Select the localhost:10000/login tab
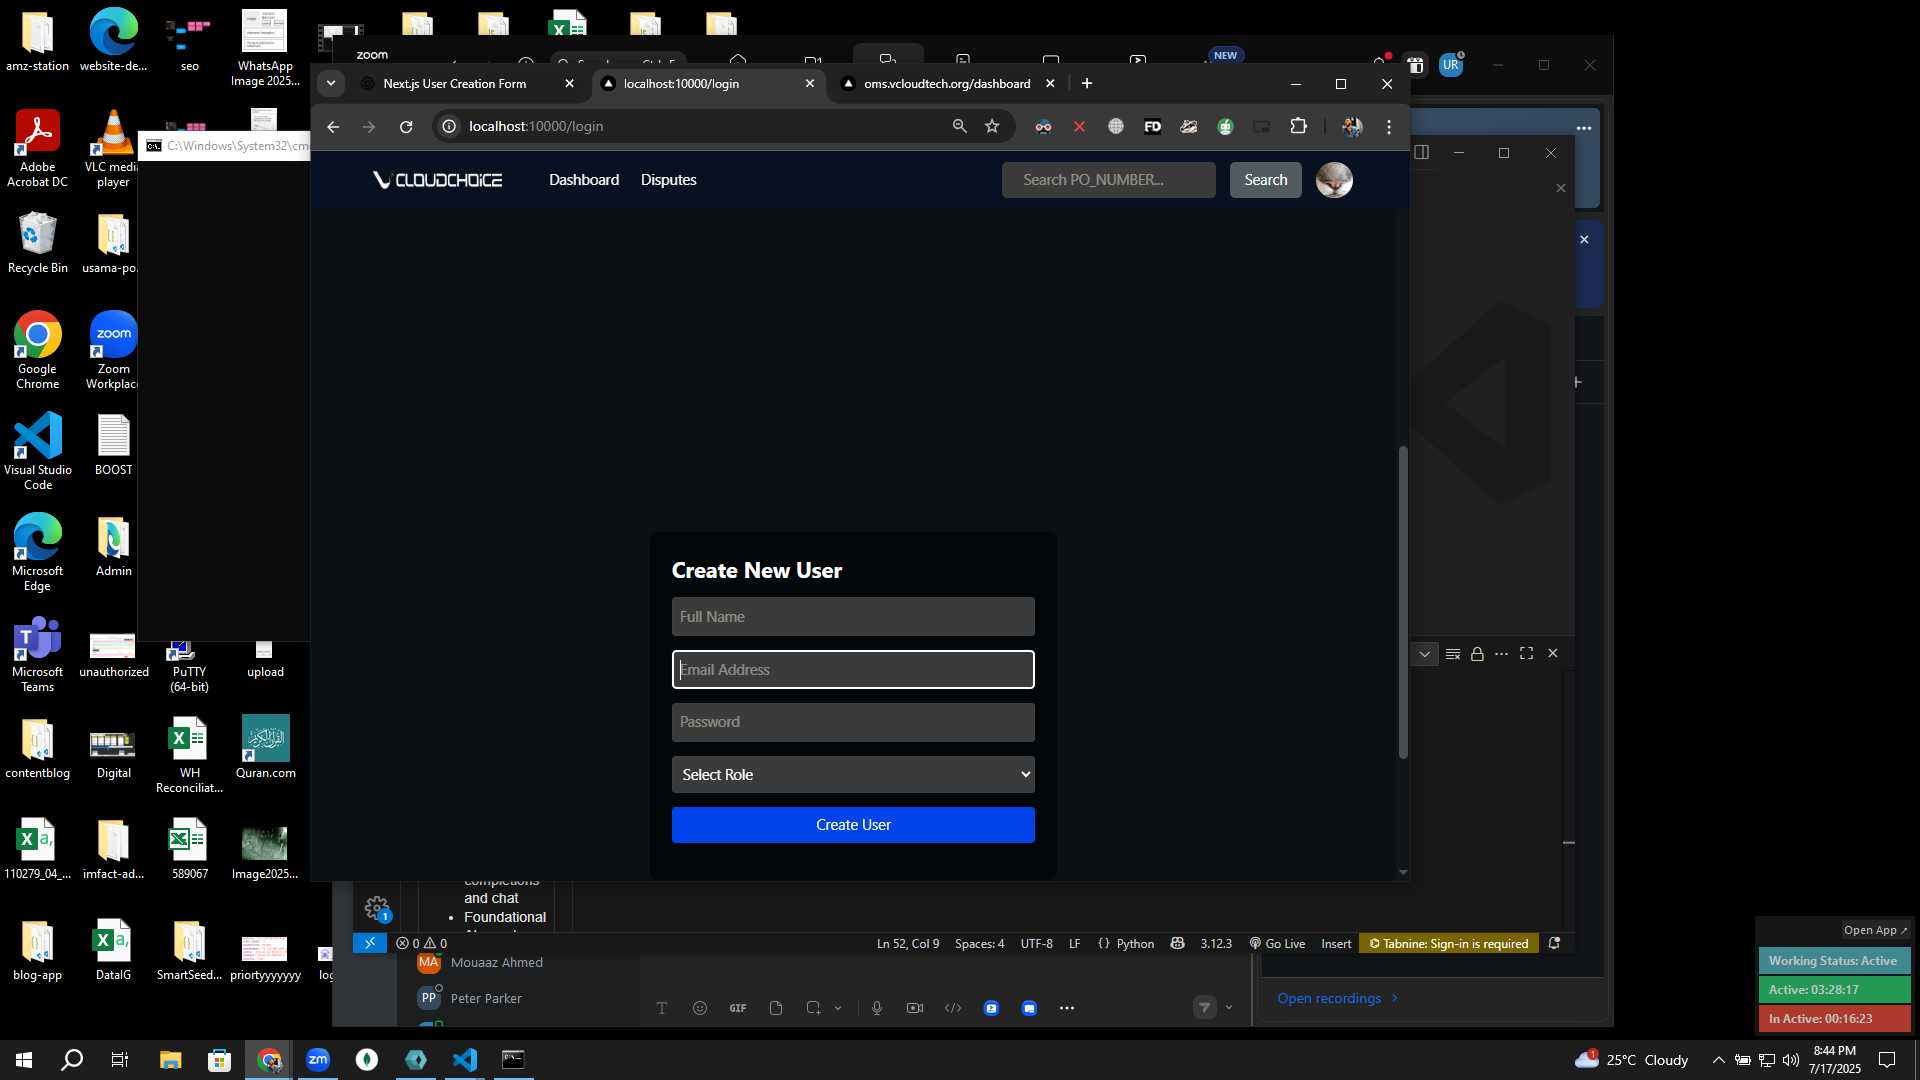This screenshot has width=1920, height=1080. [681, 84]
